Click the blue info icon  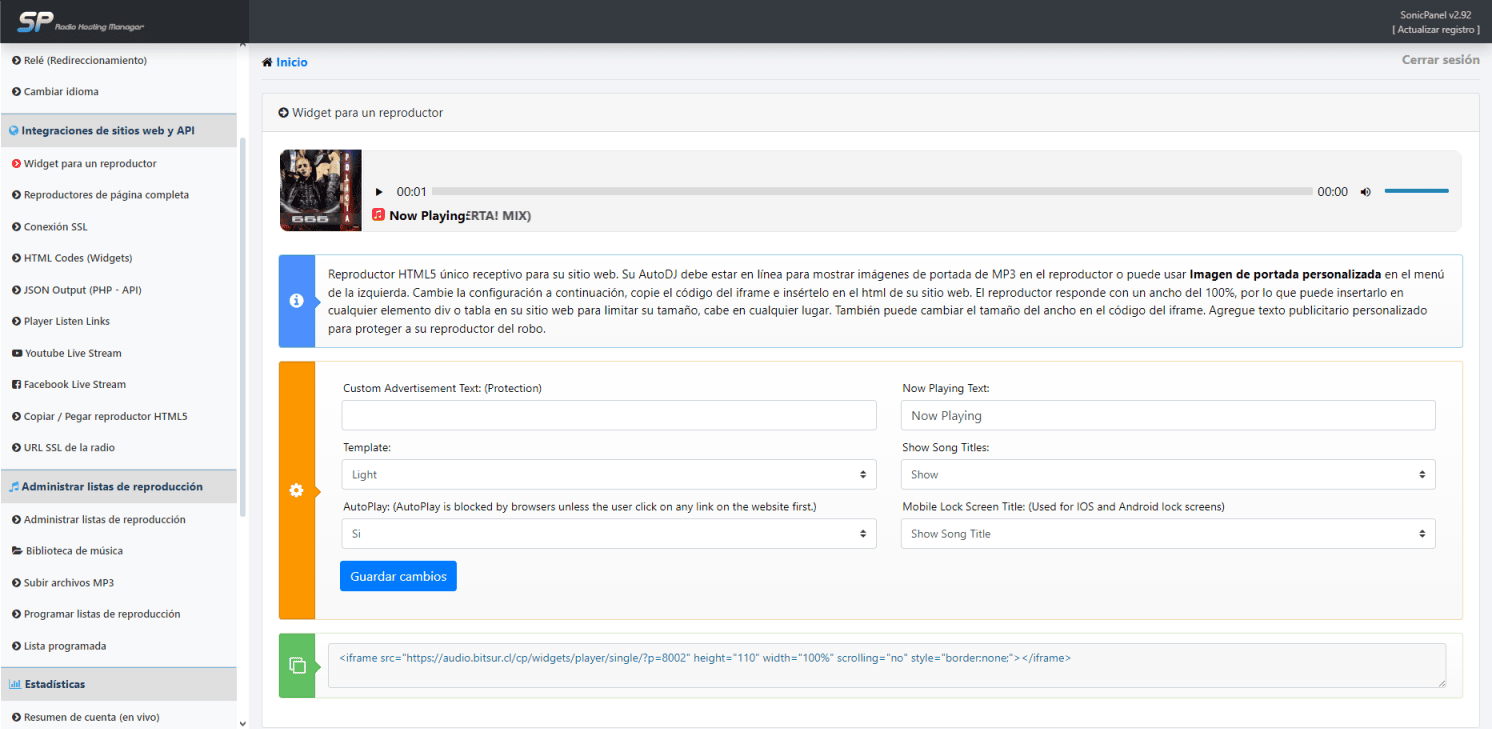point(296,301)
